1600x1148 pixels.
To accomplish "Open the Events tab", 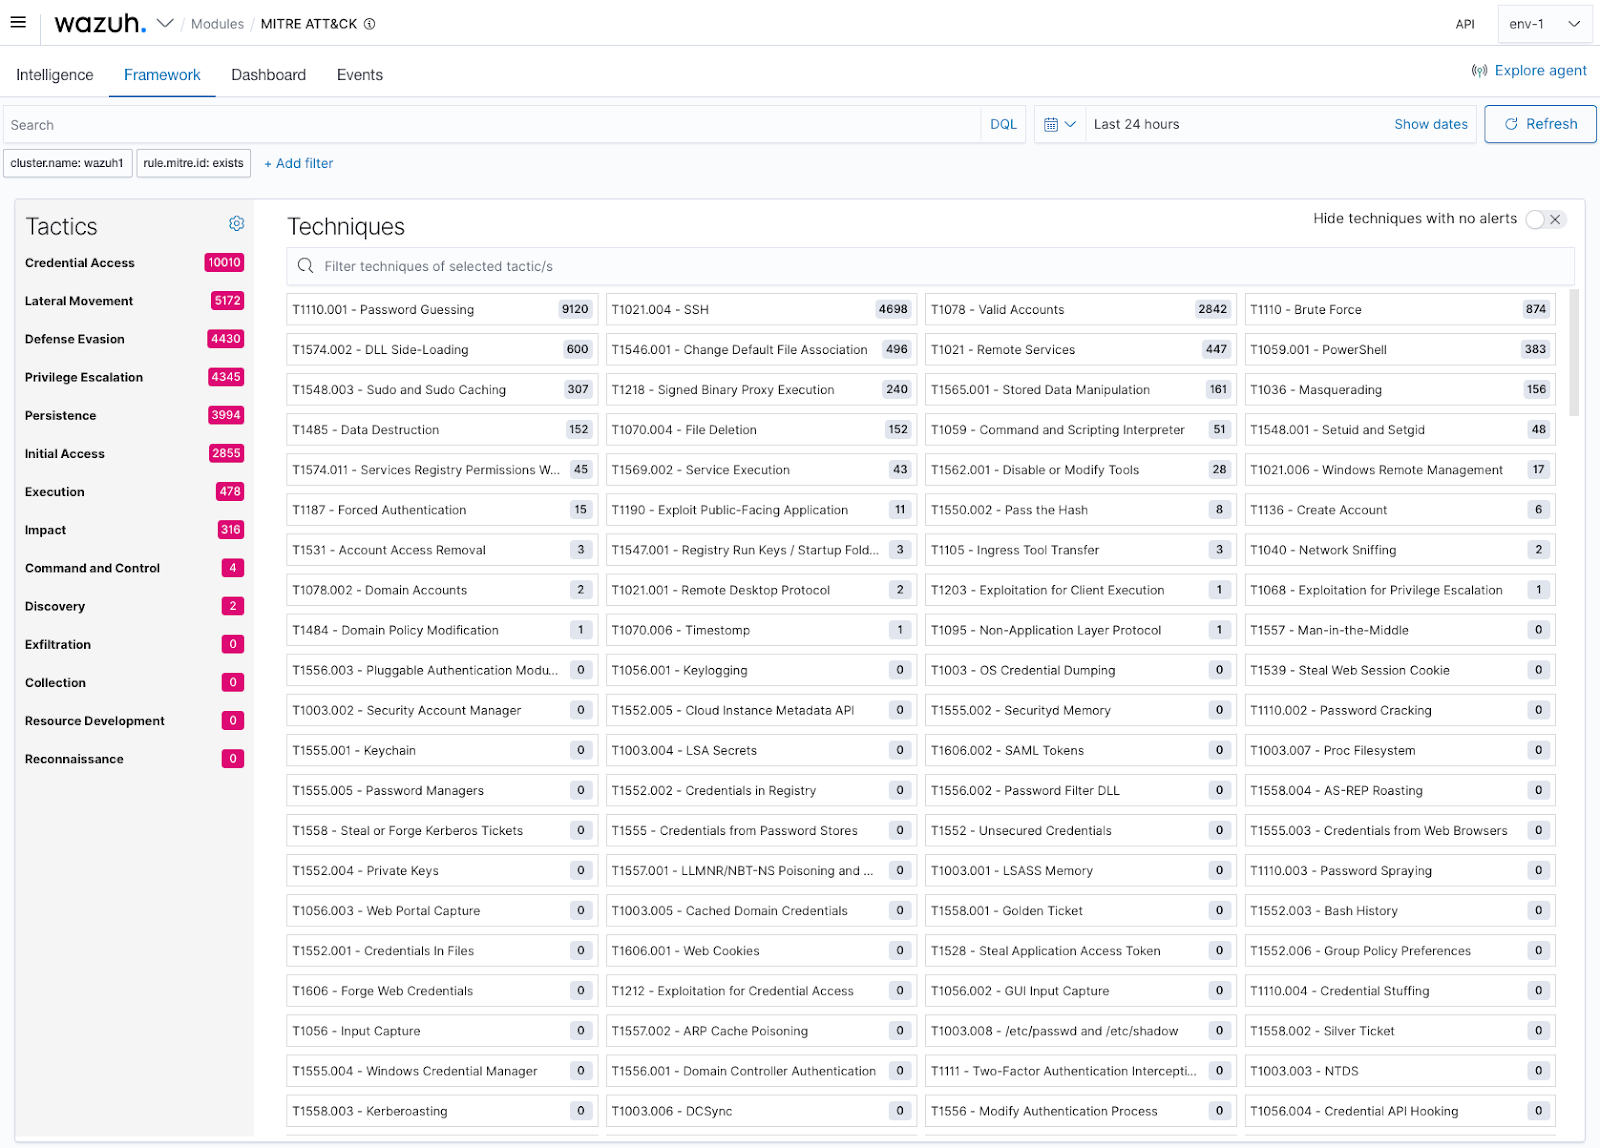I will point(359,74).
